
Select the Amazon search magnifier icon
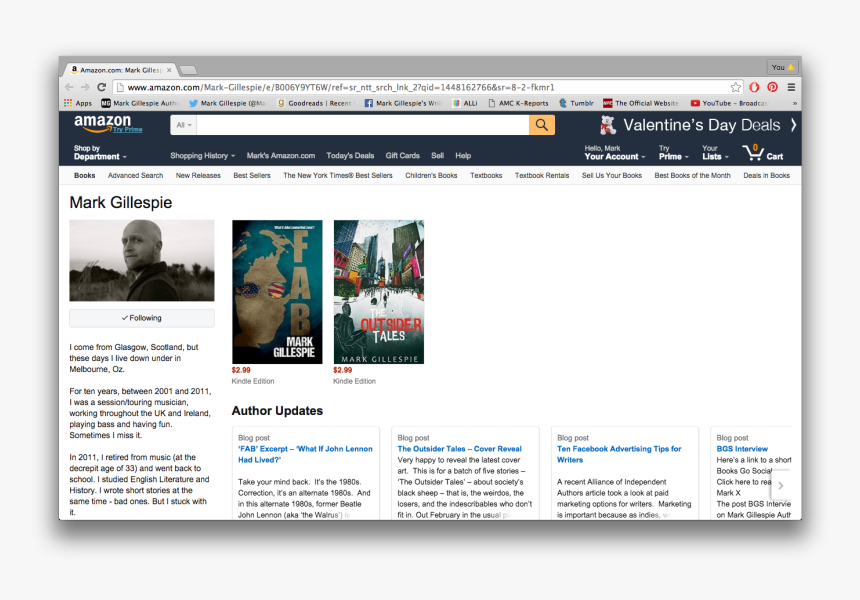[540, 125]
